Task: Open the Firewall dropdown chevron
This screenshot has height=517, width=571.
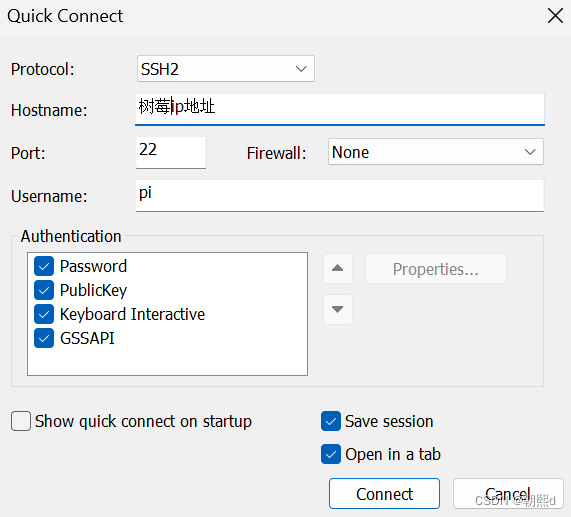Action: 530,152
